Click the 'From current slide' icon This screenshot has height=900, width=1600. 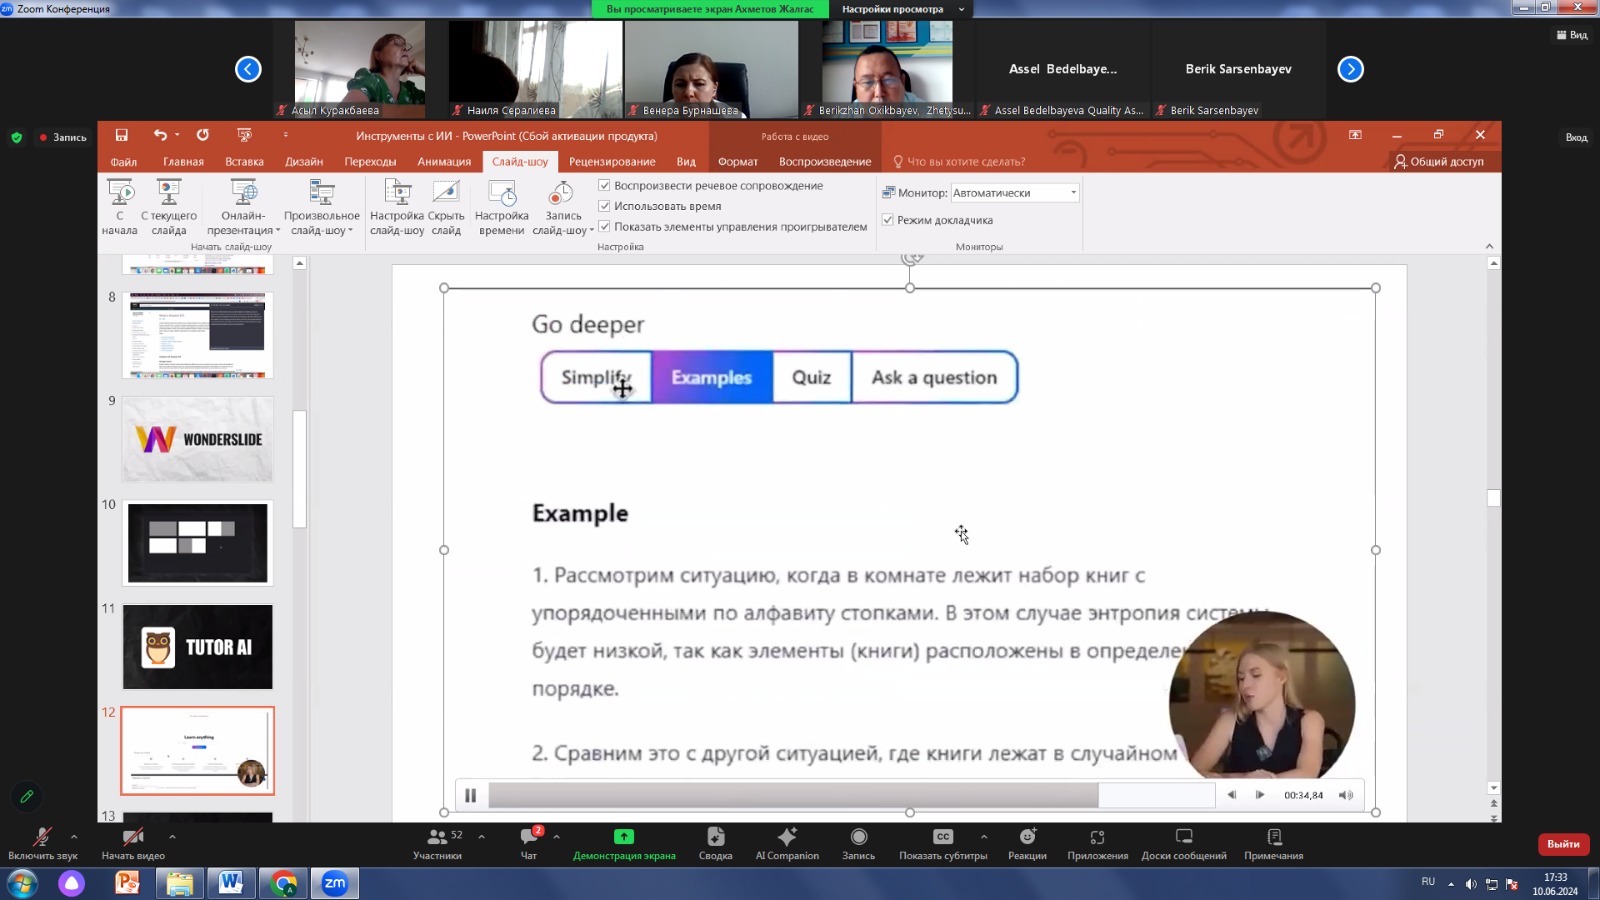(169, 193)
